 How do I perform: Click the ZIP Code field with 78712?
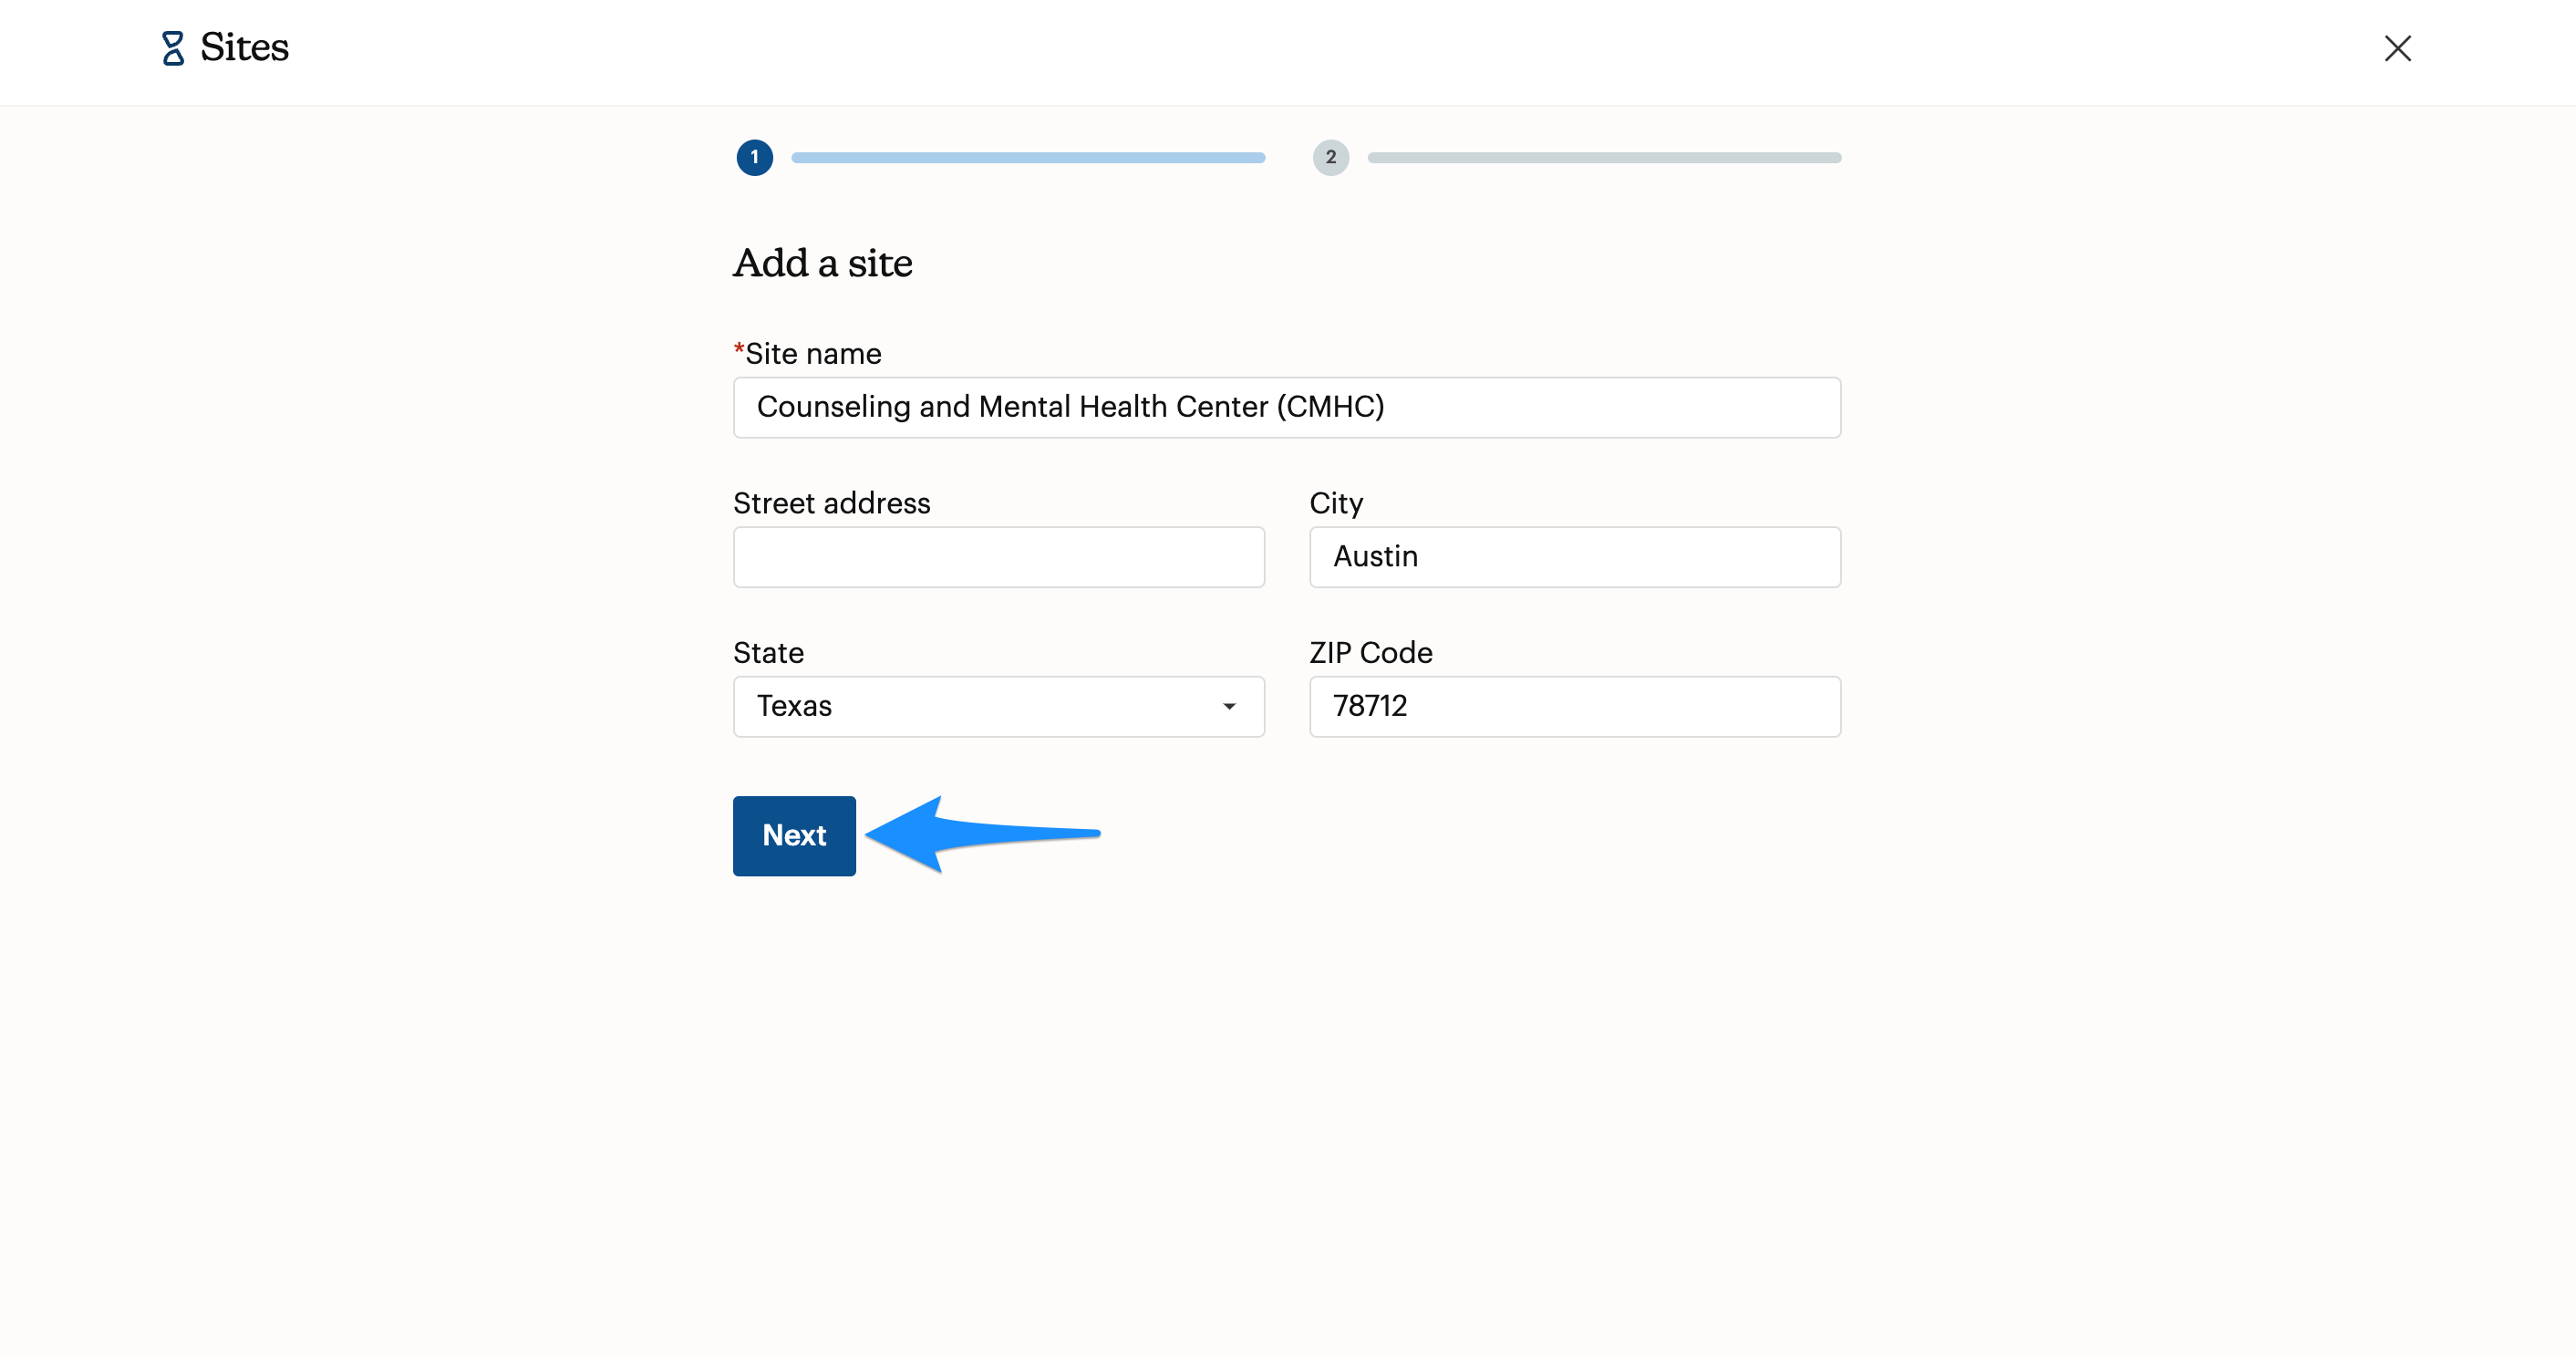[x=1574, y=707]
